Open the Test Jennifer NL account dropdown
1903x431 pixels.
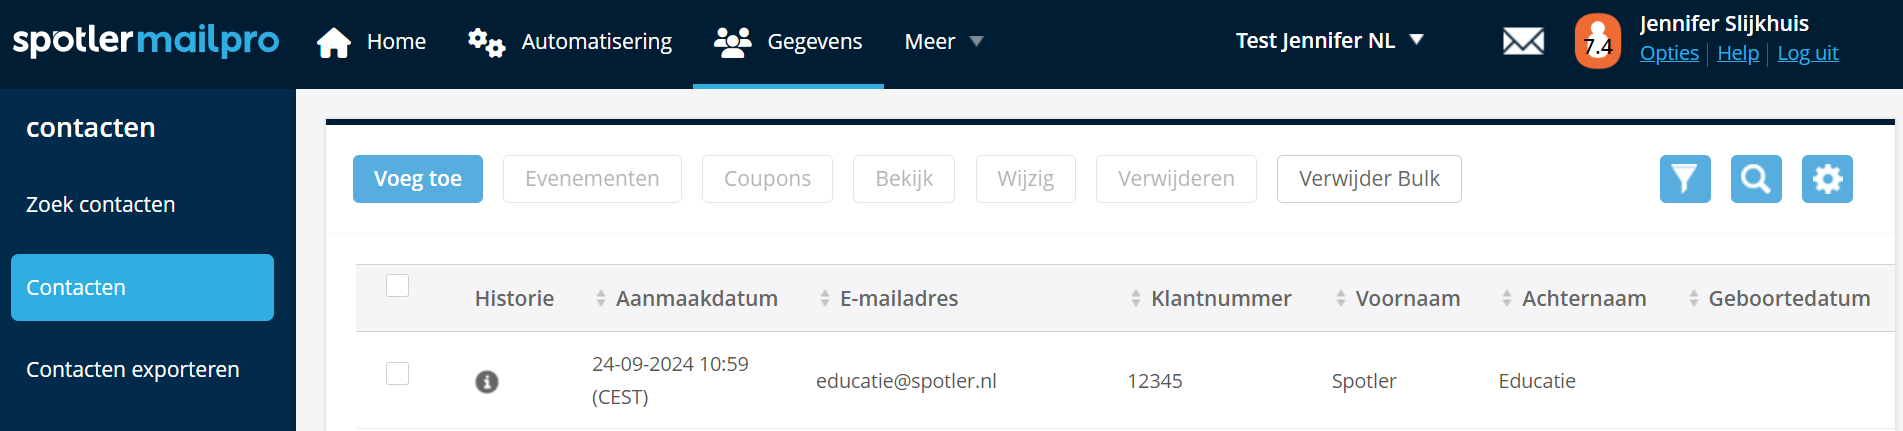point(1329,41)
